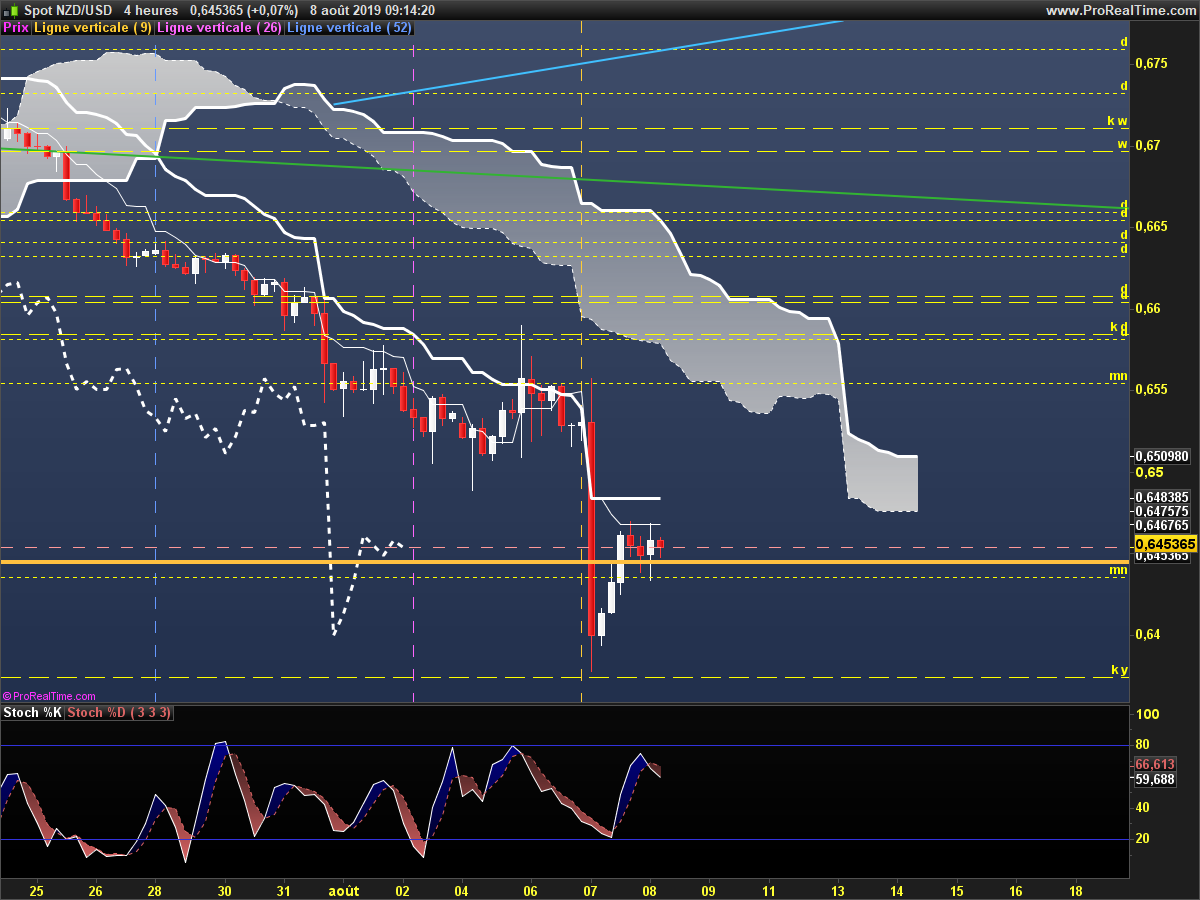This screenshot has height=900, width=1200.
Task: Click the 4 heures timeframe text
Action: [x=150, y=10]
